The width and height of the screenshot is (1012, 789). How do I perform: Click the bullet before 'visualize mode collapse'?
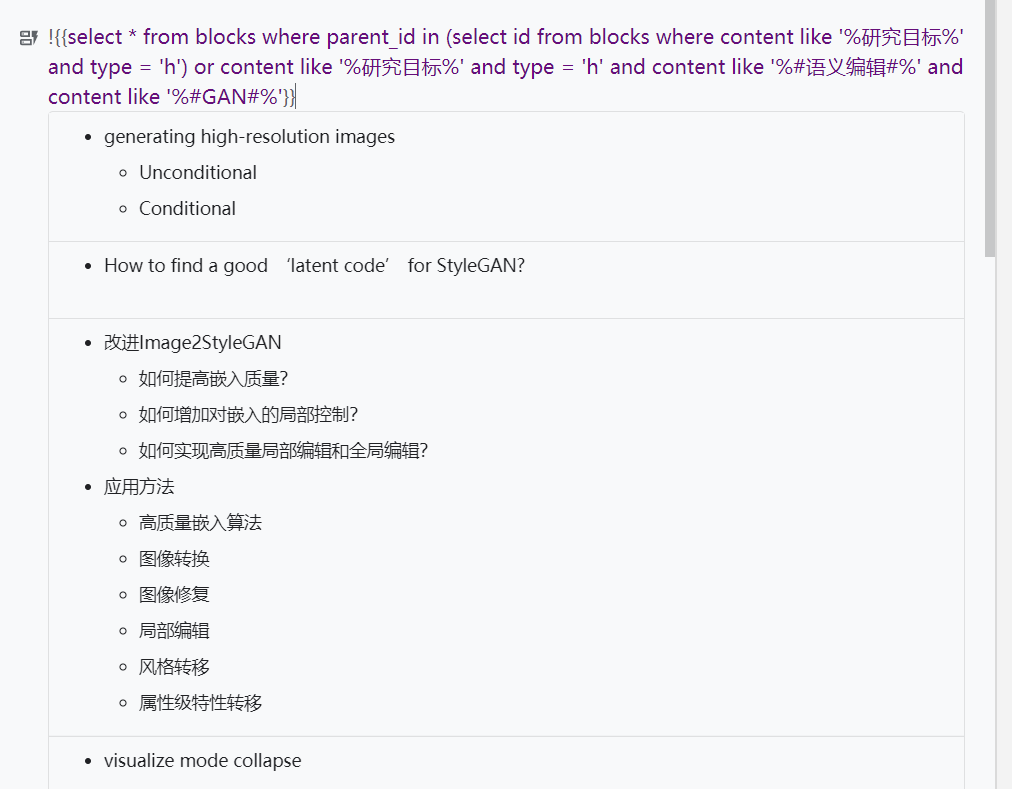click(x=89, y=761)
